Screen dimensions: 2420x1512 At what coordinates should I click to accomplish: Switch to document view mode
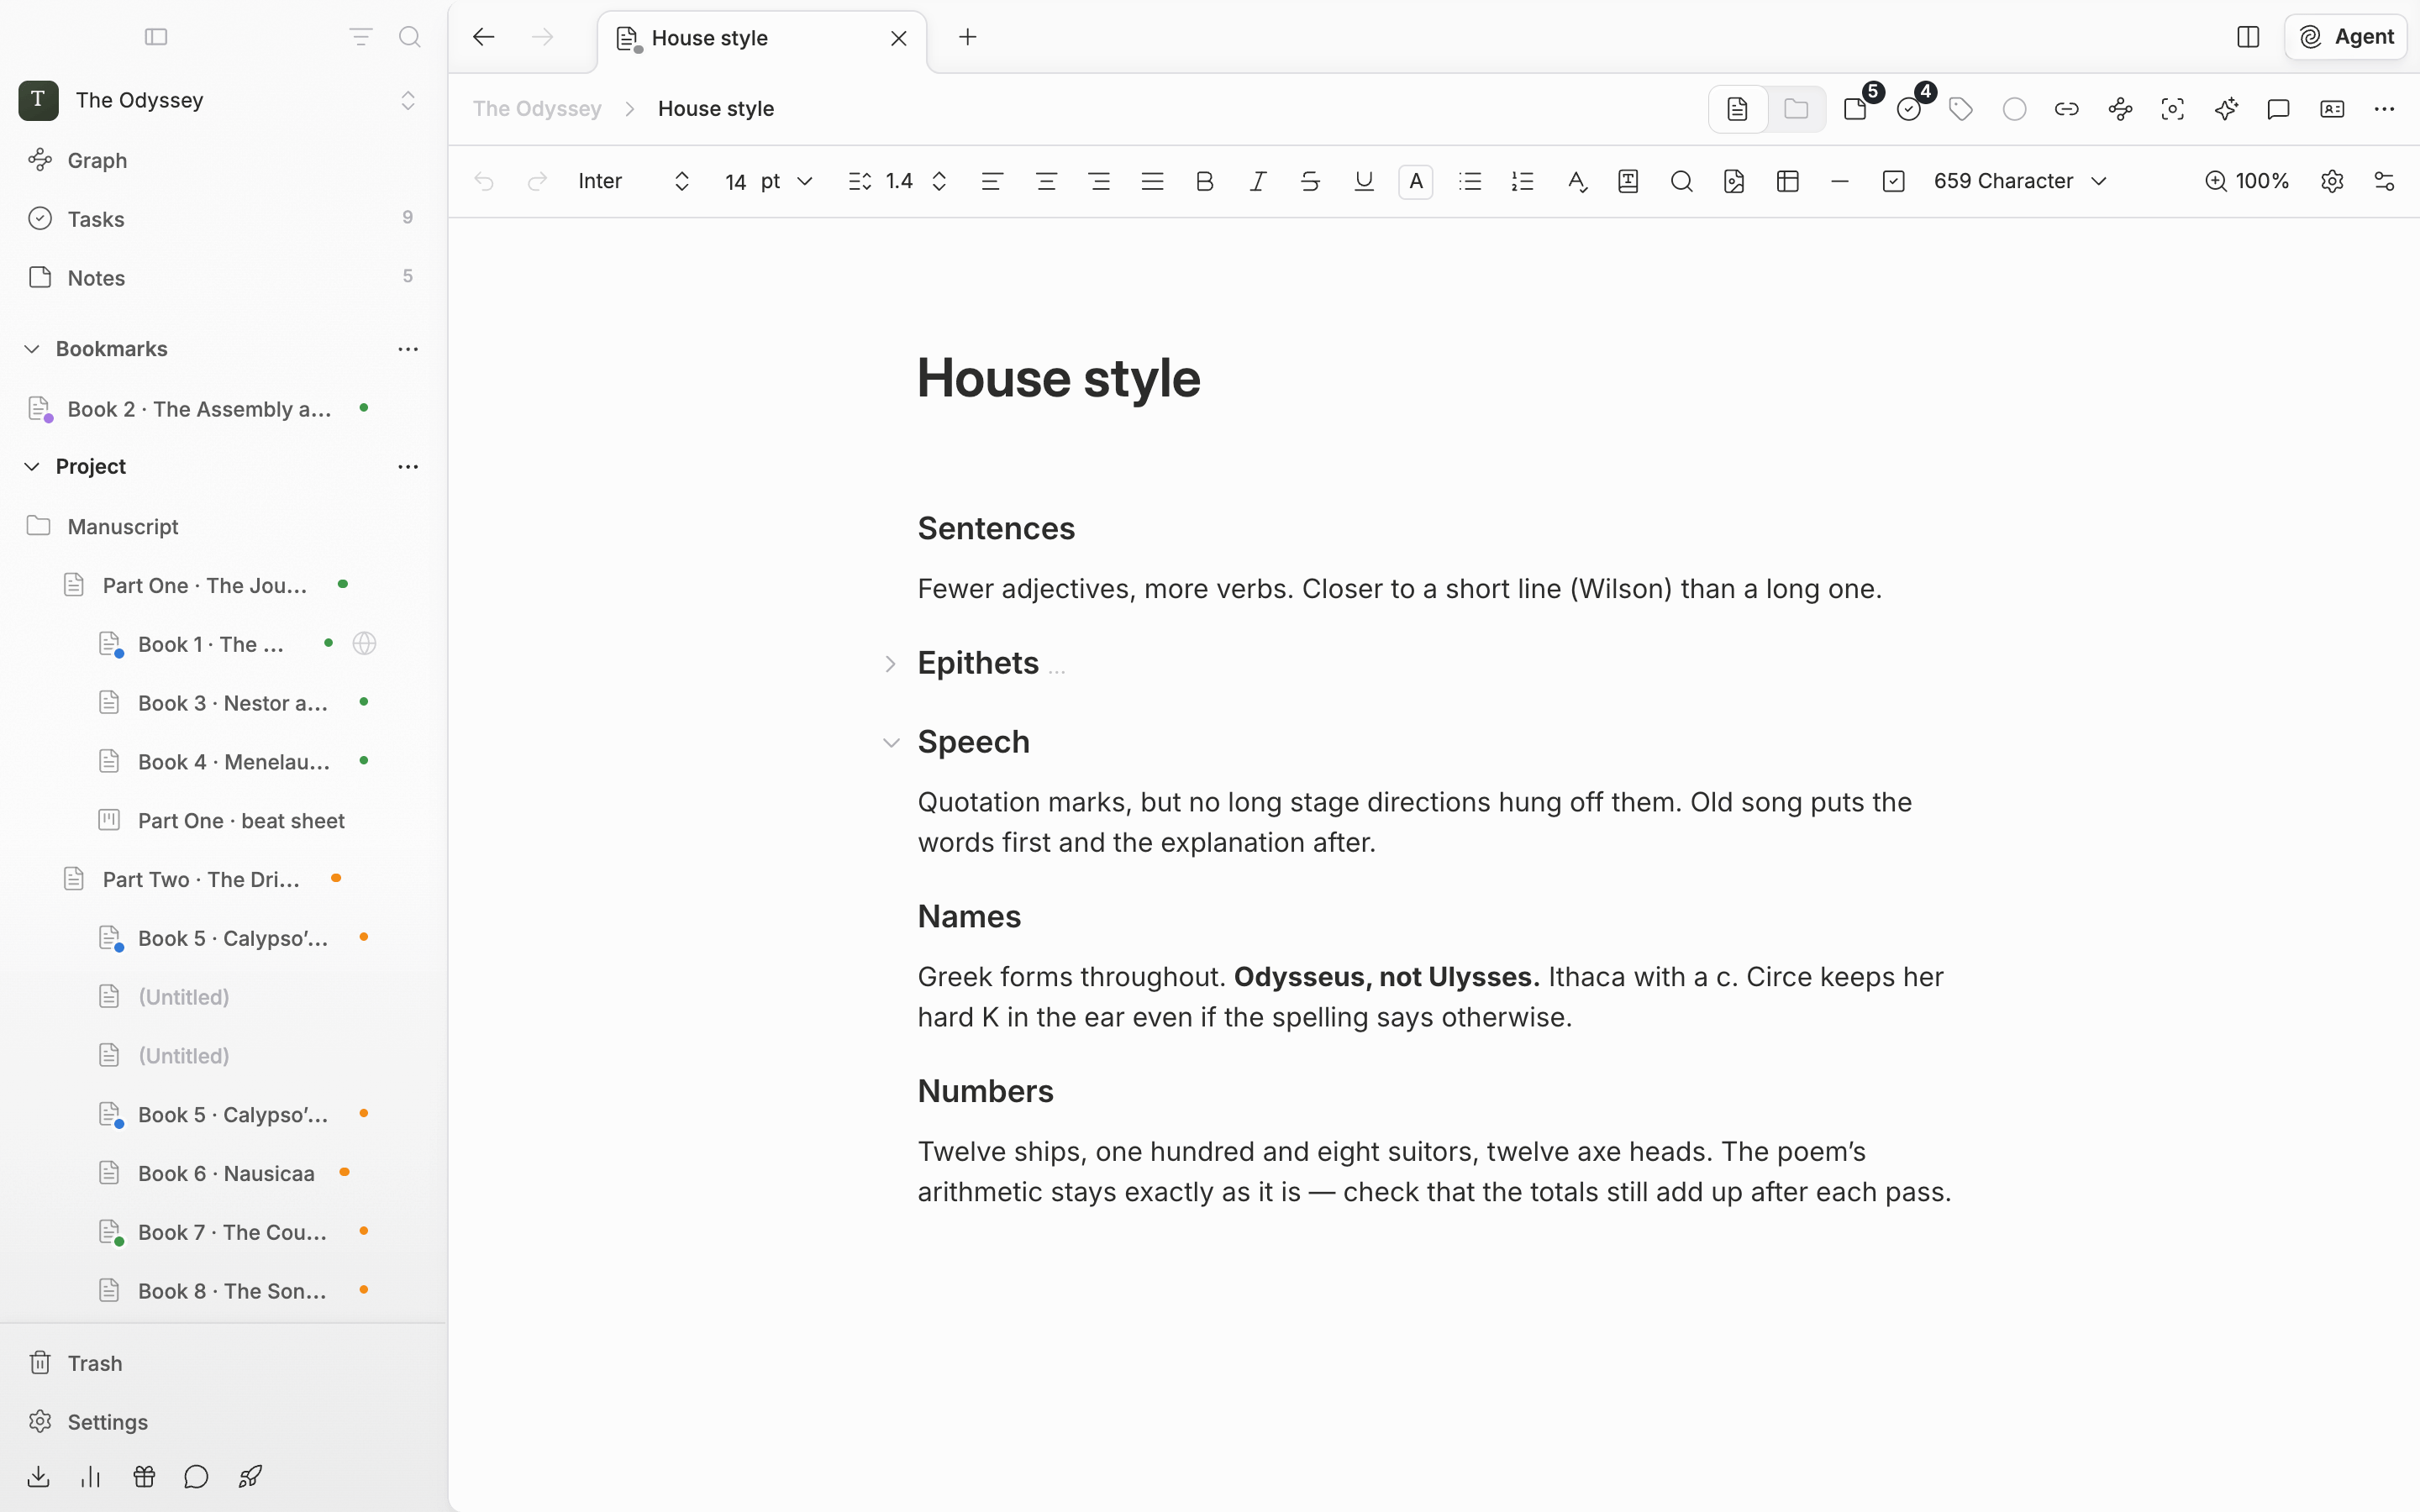click(1738, 109)
